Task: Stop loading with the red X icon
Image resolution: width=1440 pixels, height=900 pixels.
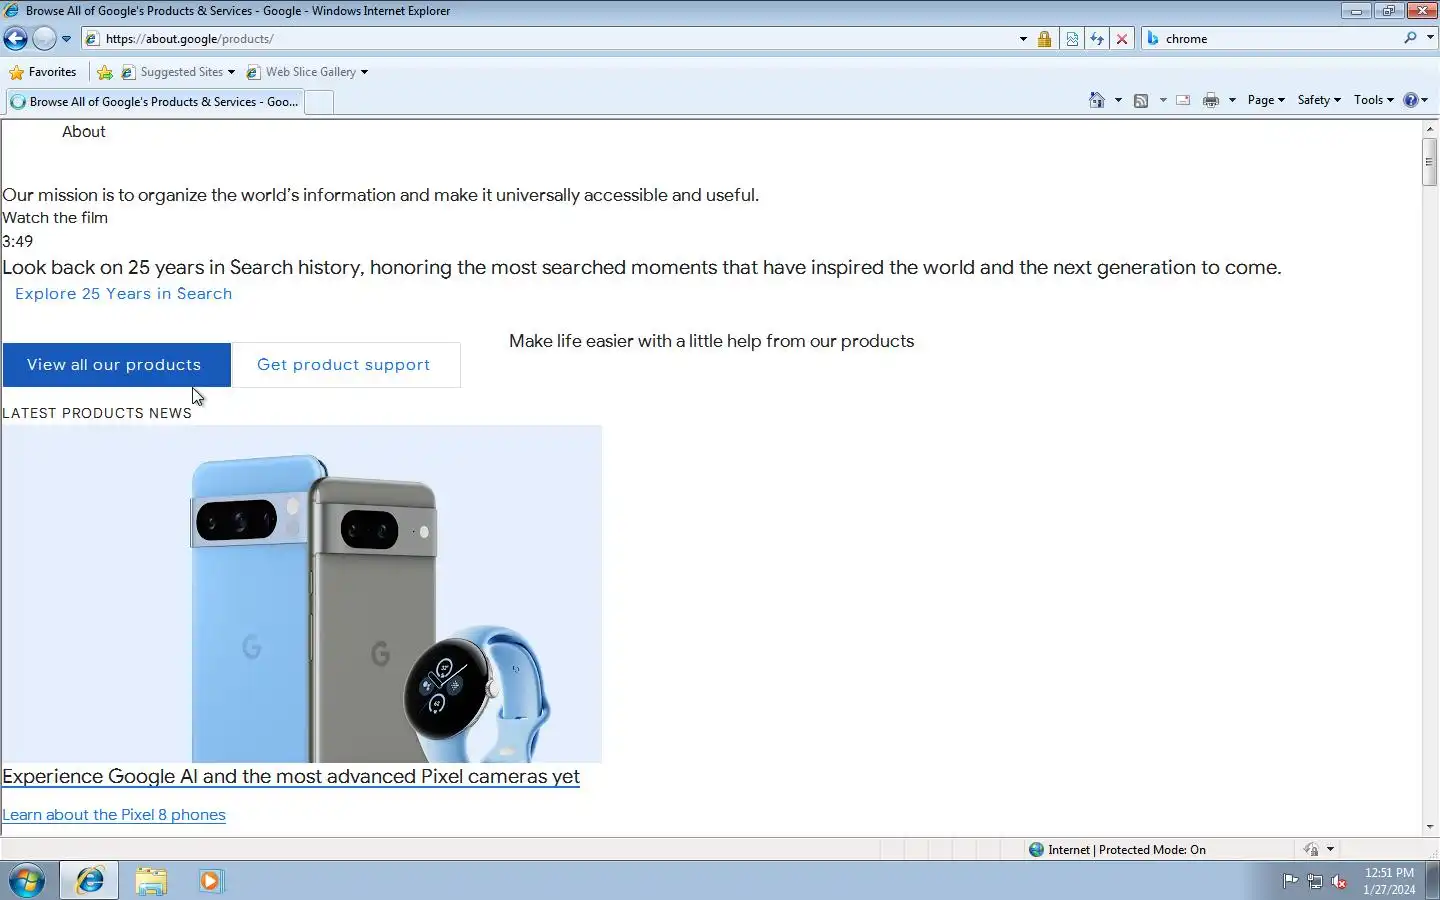Action: pos(1122,39)
